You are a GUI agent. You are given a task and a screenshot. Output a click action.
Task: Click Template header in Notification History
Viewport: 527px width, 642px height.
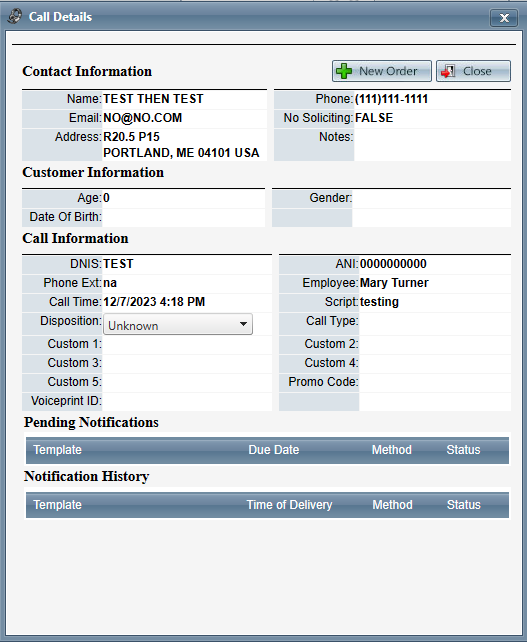(x=57, y=505)
